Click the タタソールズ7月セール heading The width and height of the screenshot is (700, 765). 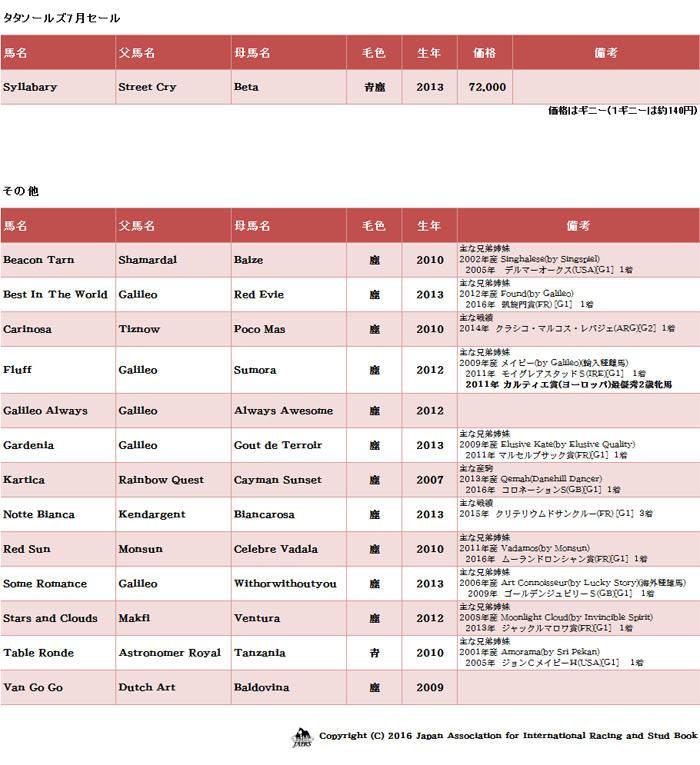(x=61, y=18)
